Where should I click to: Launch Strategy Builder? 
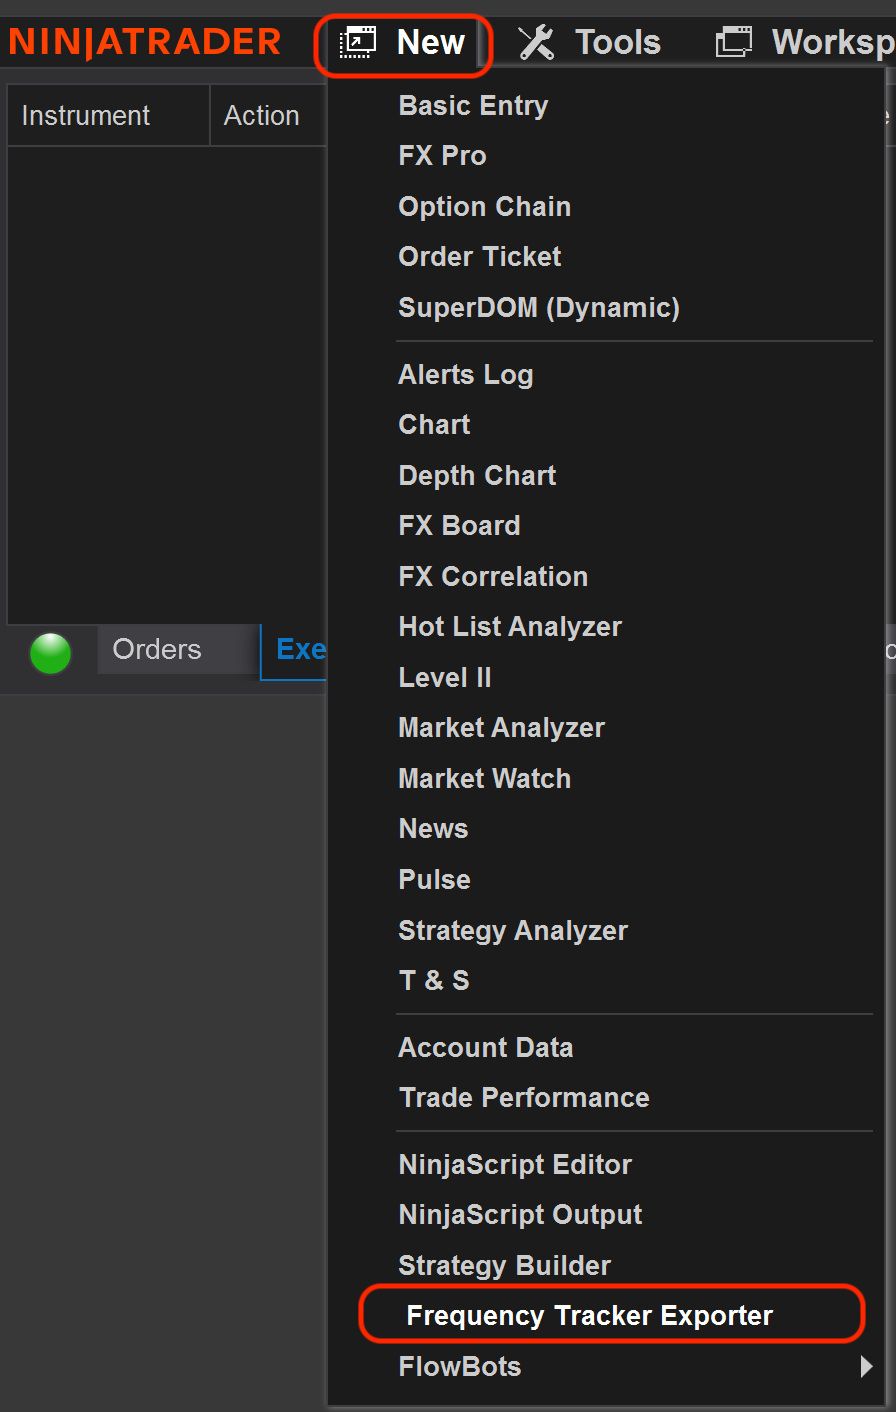[504, 1266]
